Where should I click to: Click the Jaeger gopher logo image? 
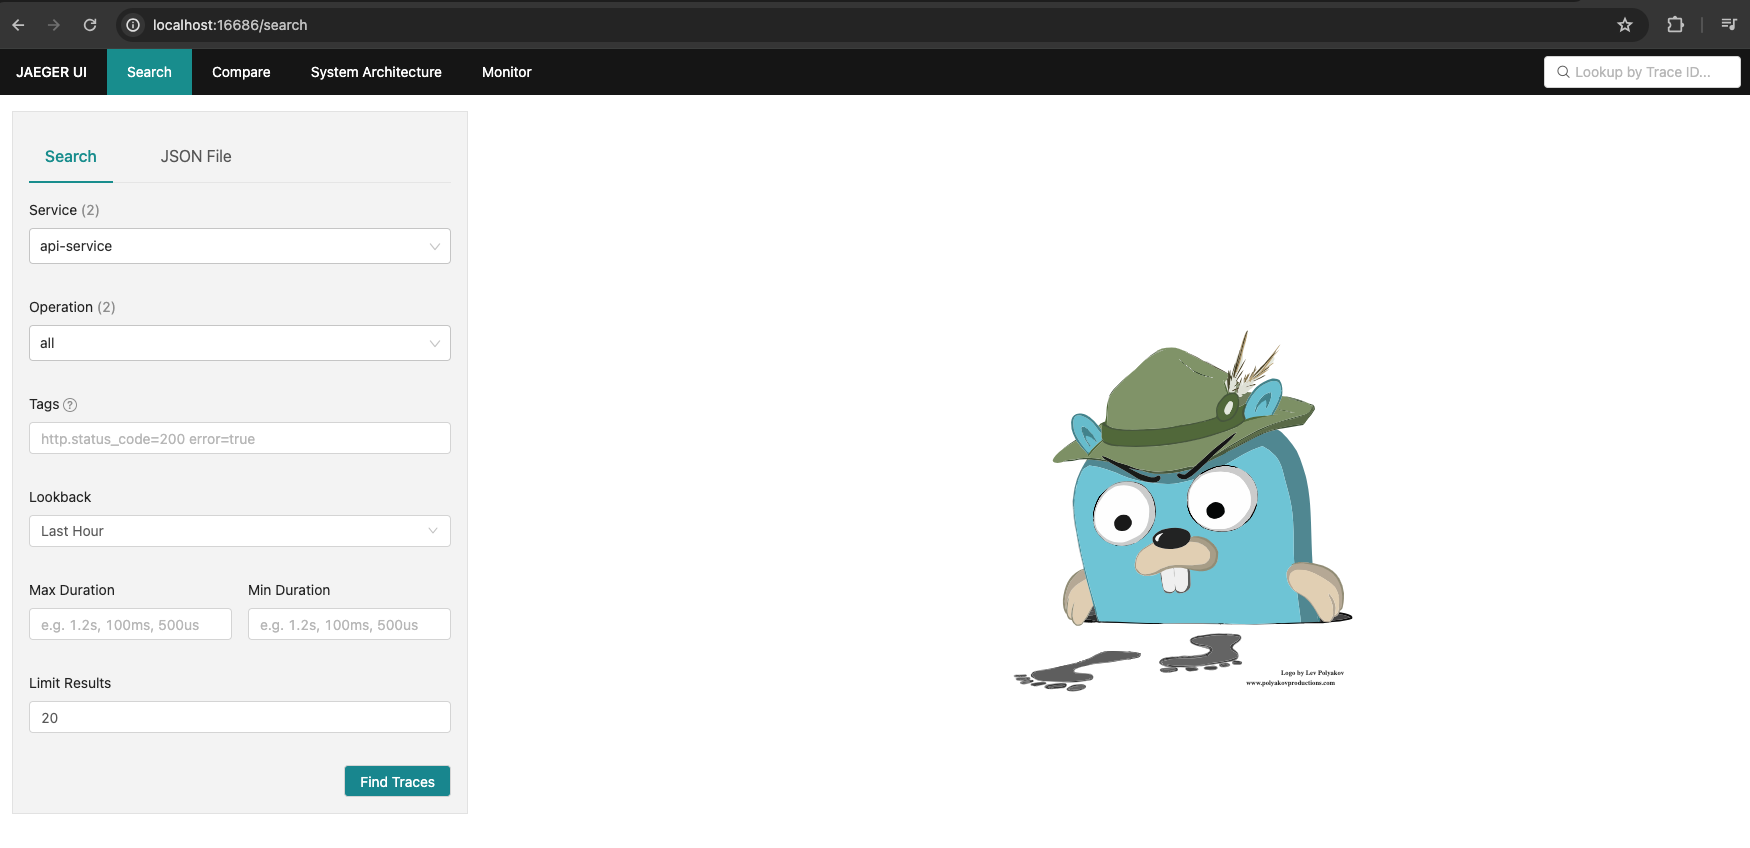pyautogui.click(x=1183, y=510)
